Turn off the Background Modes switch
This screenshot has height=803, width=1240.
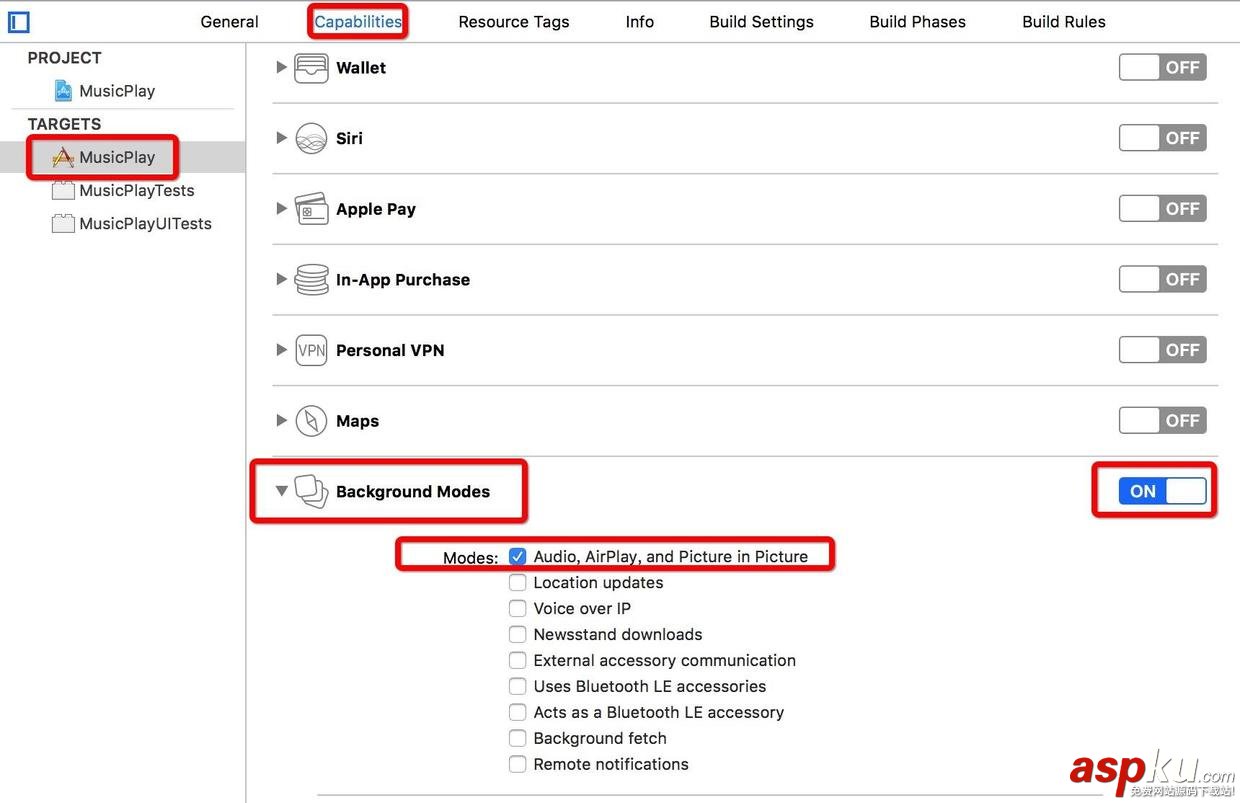pos(1161,491)
